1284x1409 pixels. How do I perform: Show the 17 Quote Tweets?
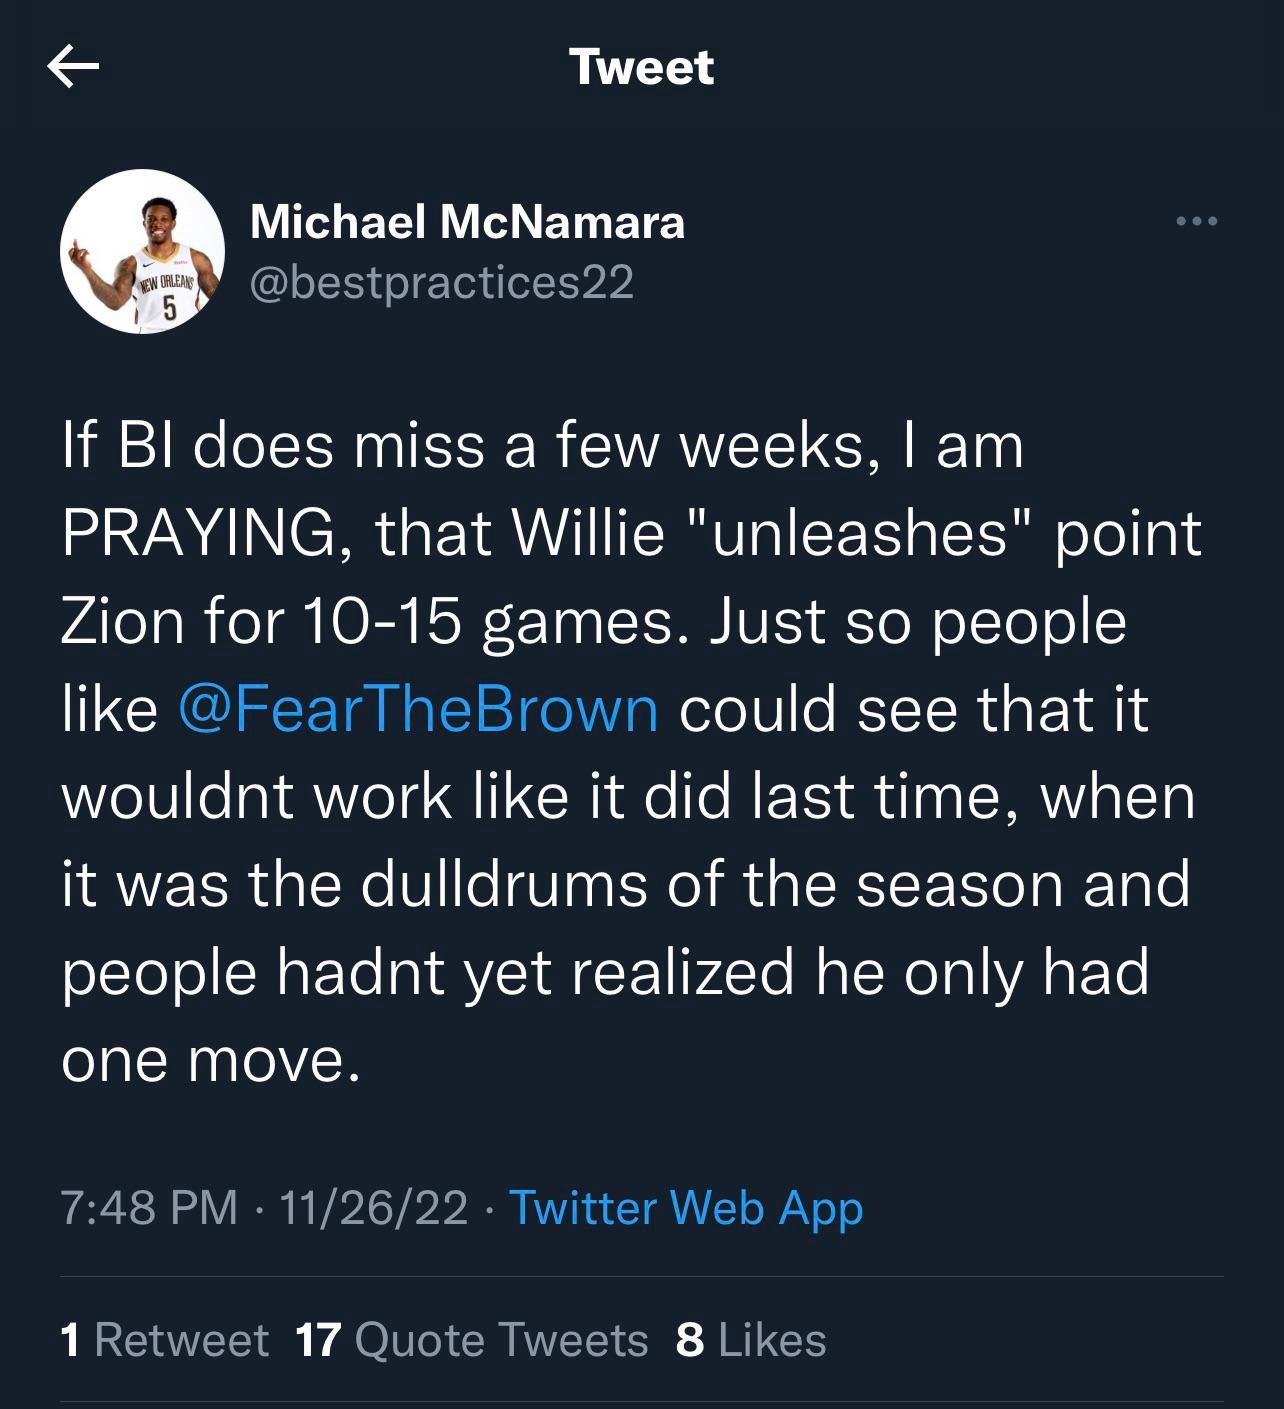(x=472, y=1340)
